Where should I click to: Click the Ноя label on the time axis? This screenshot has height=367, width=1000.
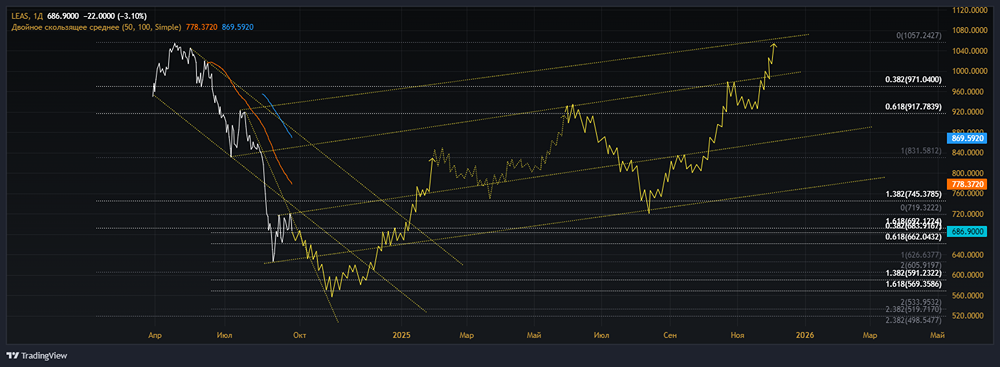point(737,334)
